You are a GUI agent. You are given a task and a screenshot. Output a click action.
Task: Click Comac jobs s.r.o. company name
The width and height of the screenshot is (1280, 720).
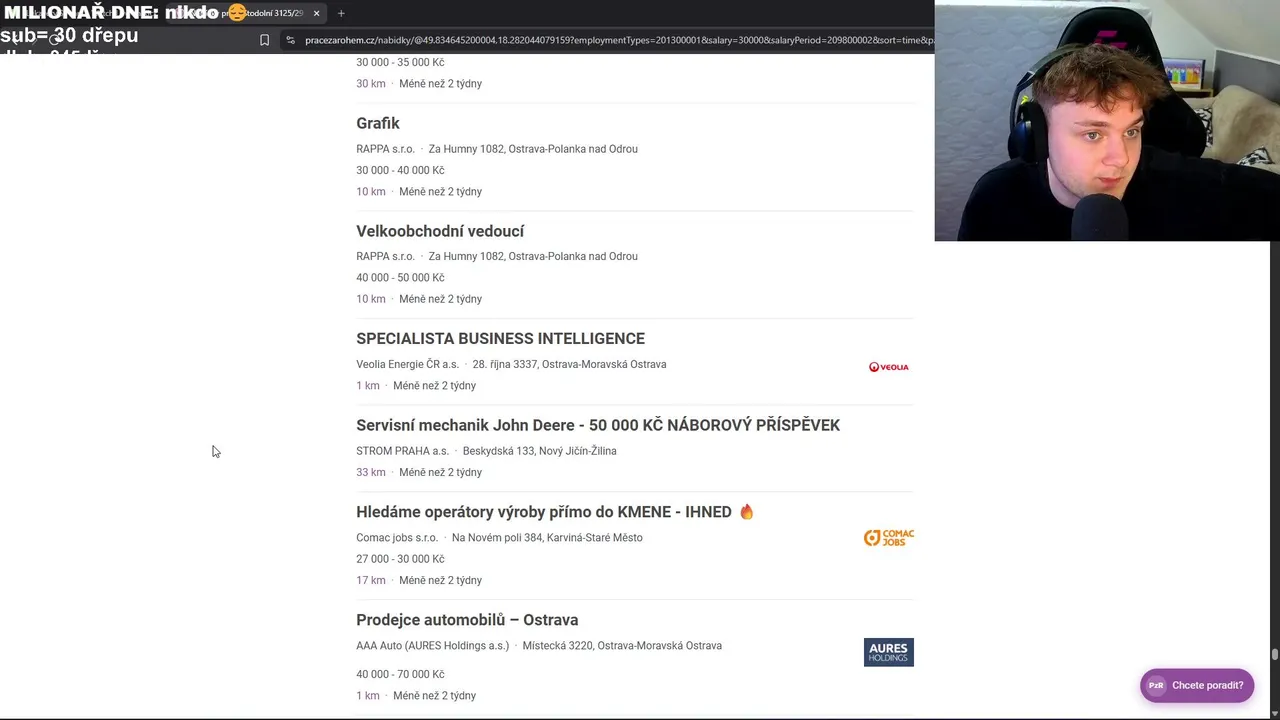(x=397, y=538)
